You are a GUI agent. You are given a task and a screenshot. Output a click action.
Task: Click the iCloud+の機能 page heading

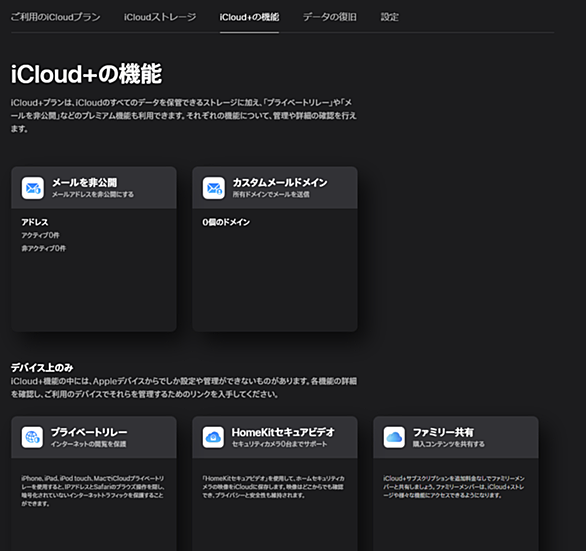pos(86,74)
